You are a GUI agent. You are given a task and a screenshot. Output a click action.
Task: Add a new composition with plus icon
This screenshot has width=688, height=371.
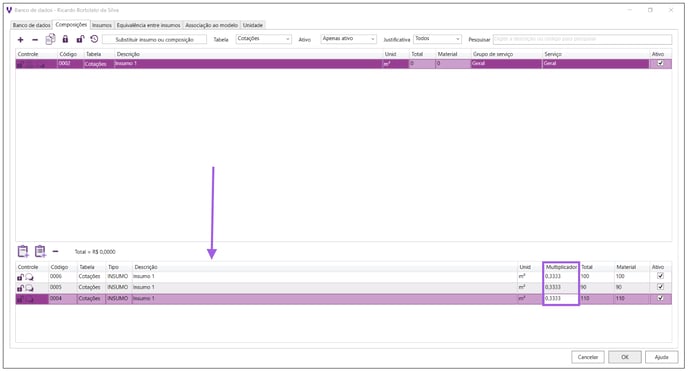tap(20, 39)
